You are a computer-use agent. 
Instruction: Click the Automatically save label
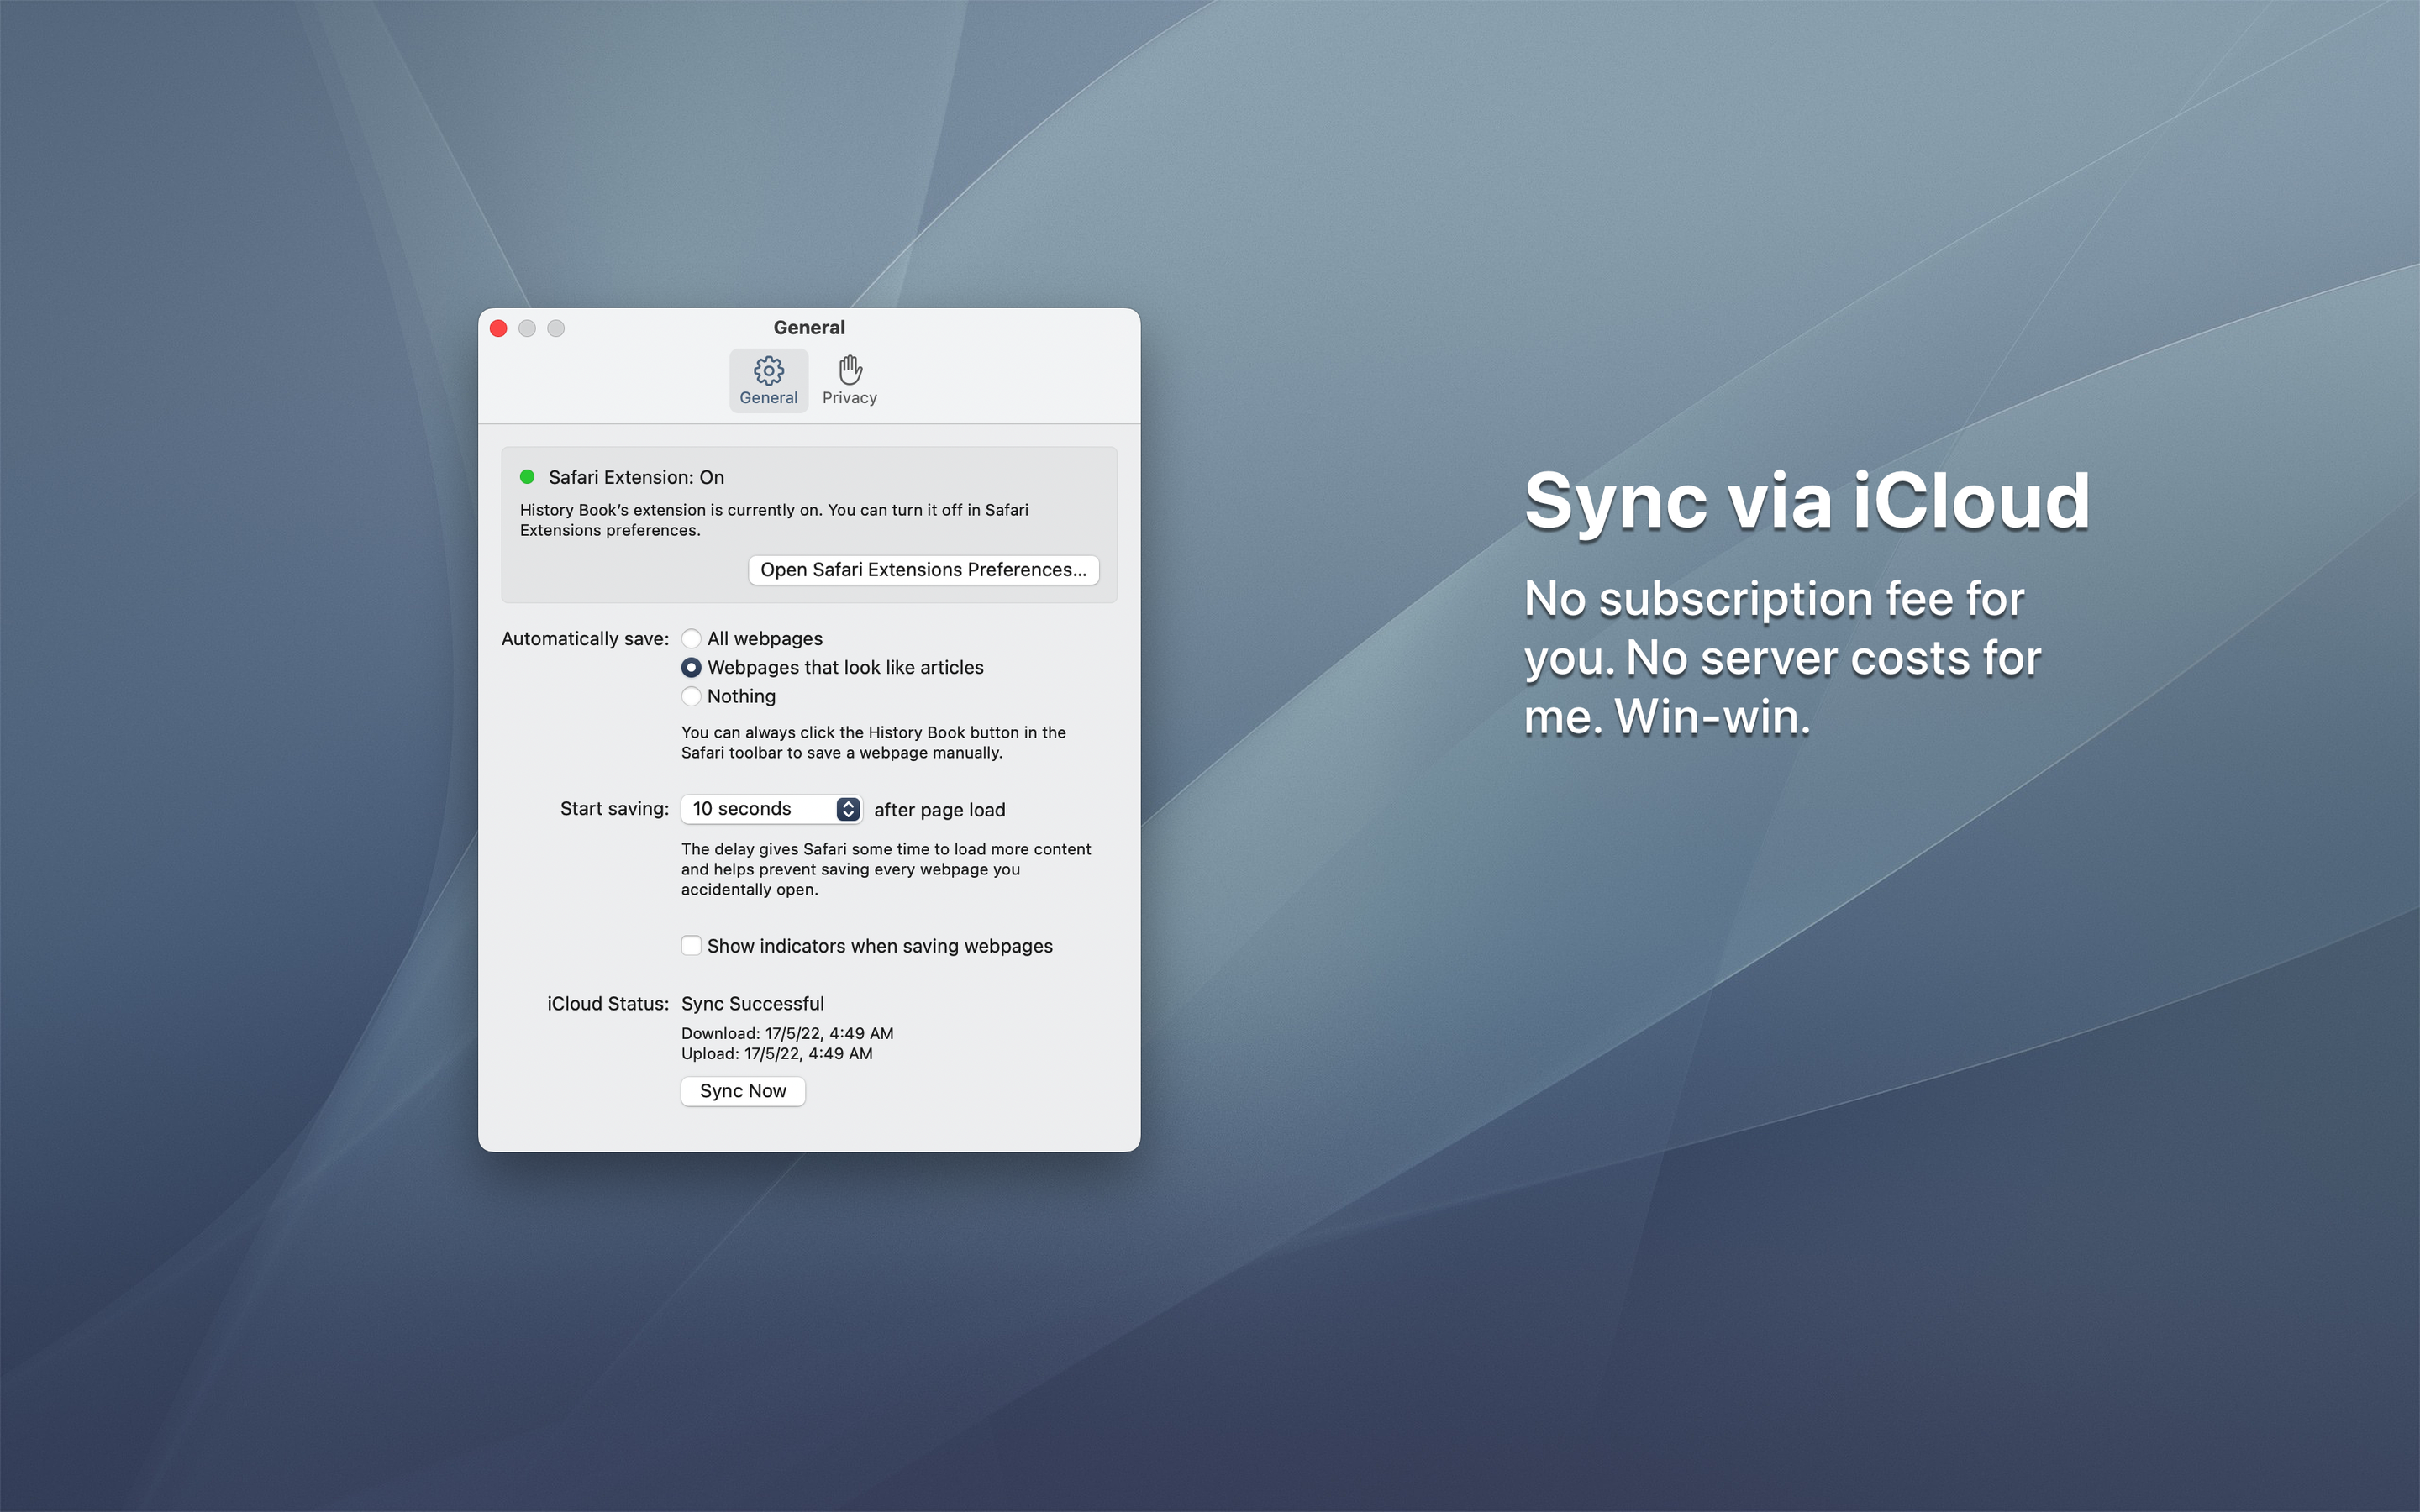coord(585,638)
